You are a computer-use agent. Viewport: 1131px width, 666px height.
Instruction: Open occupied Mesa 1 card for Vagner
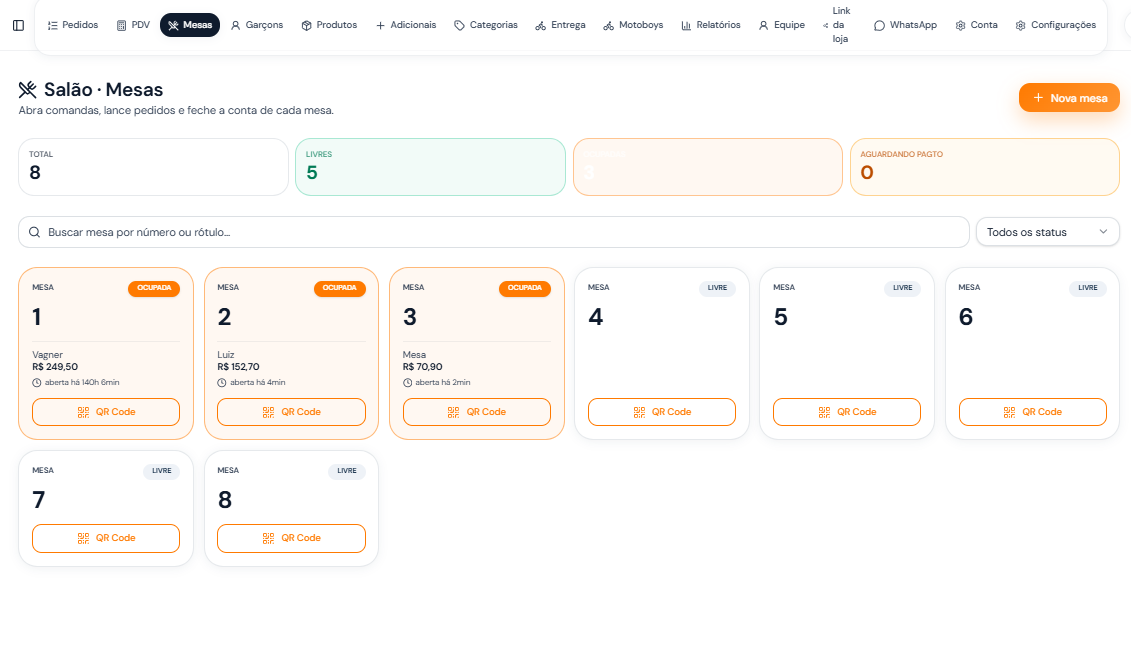(x=106, y=354)
